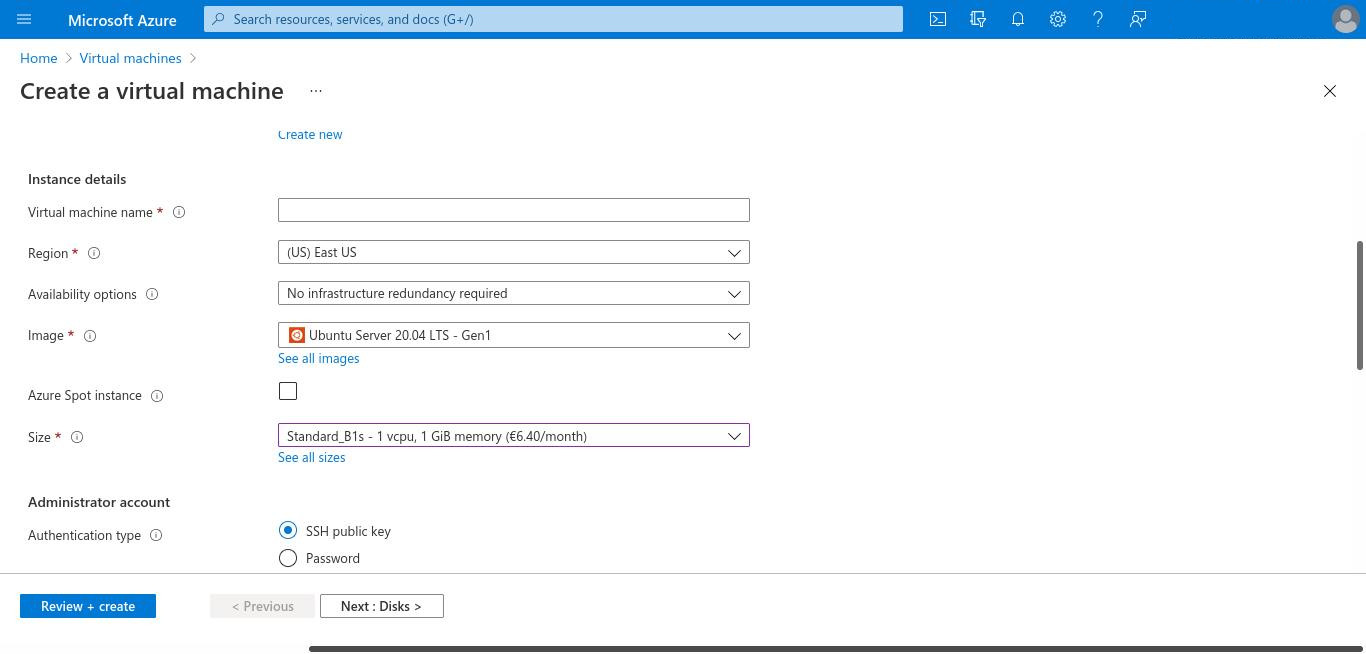Show info tooltip for Size
The image size is (1366, 654).
click(x=77, y=437)
